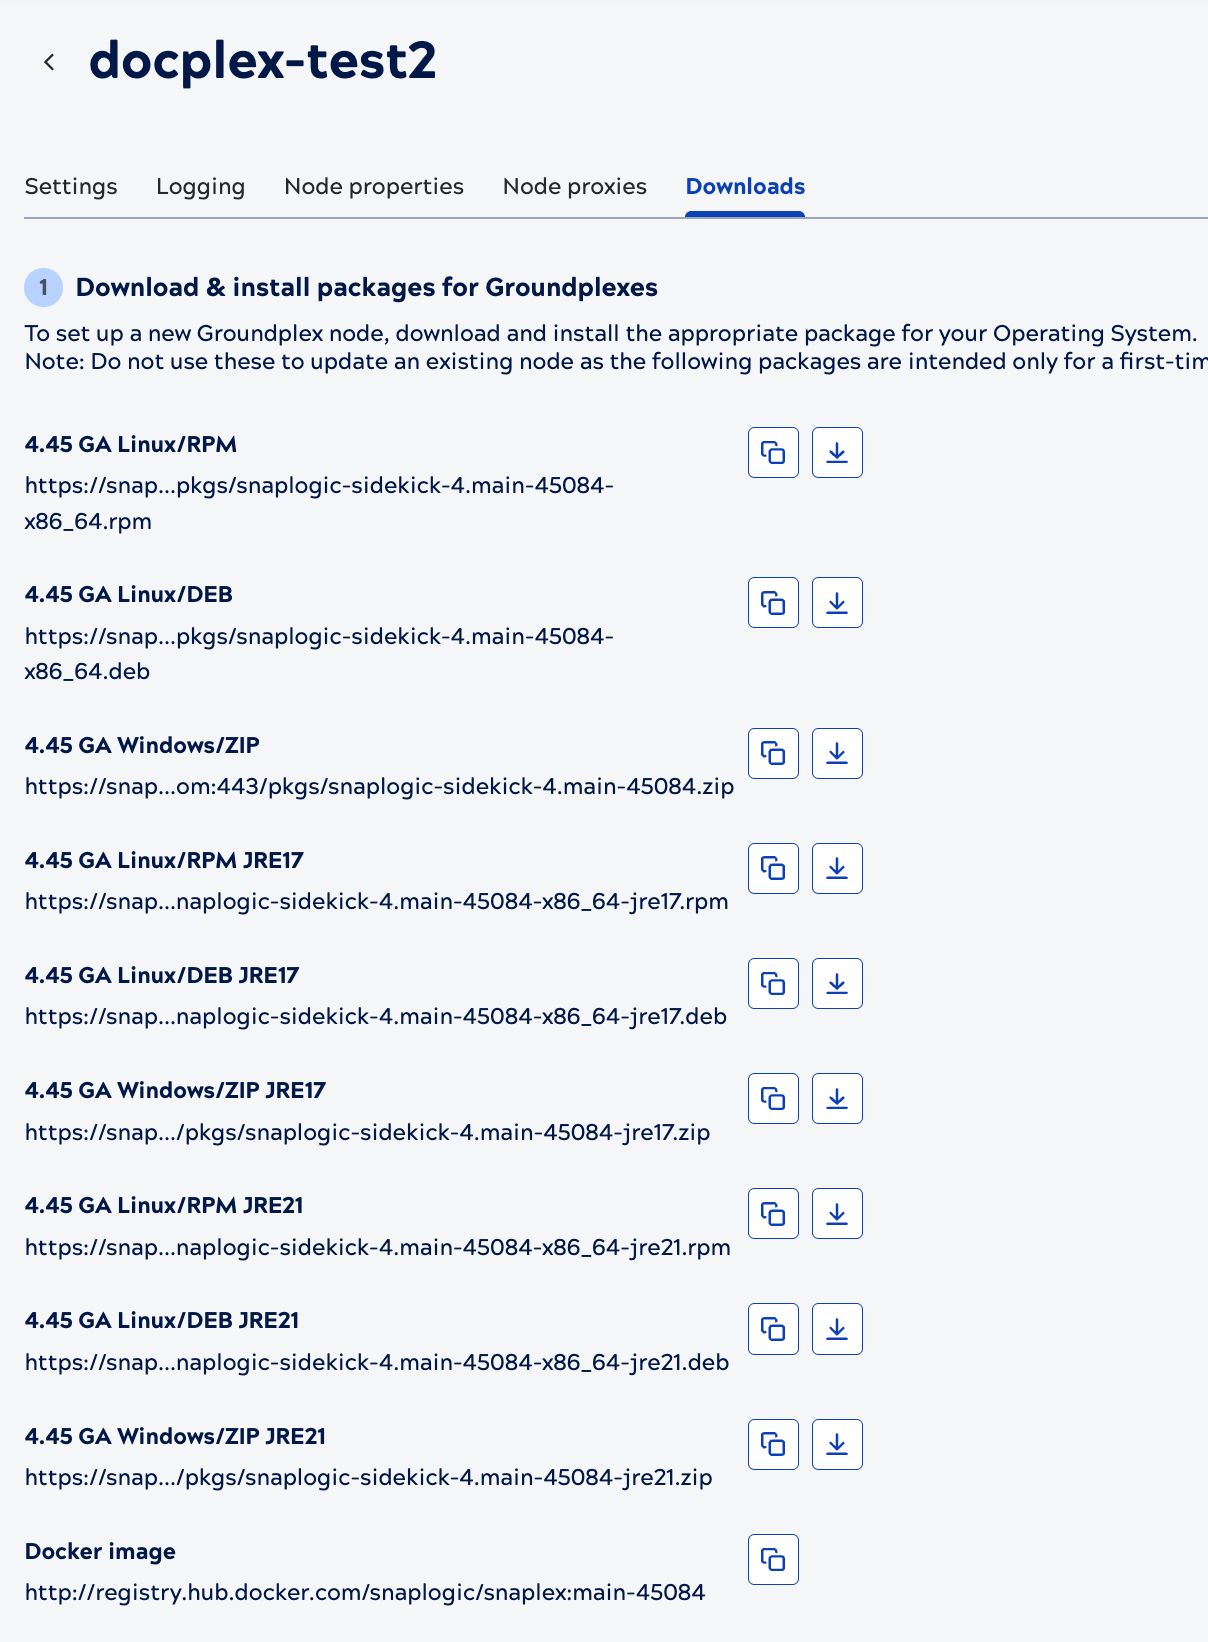
Task: Download the Windows/ZIP JRE17 package
Action: [x=837, y=1099]
